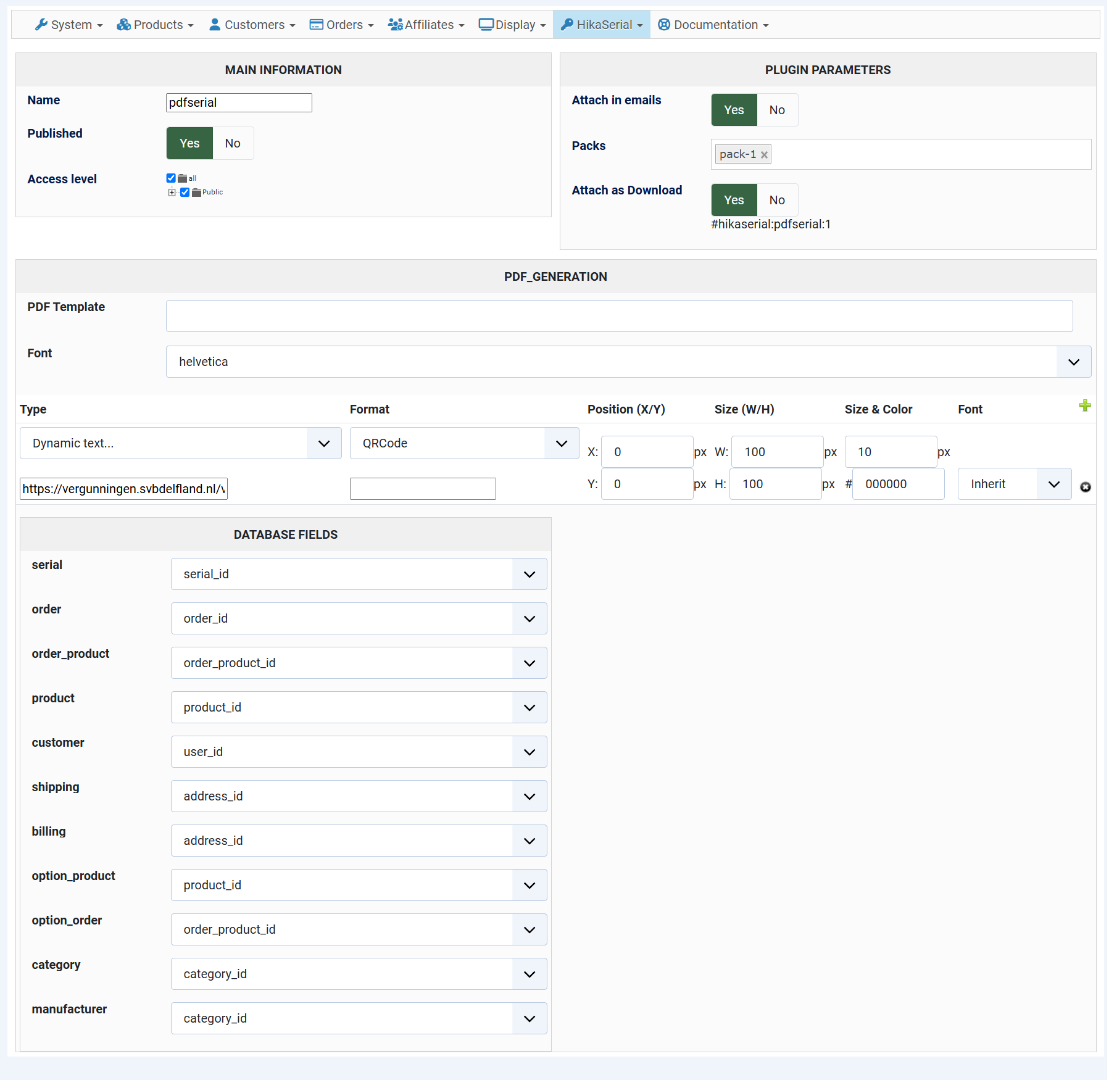Click the Yes button for Attach as Download
Image resolution: width=1107 pixels, height=1080 pixels.
pos(734,200)
